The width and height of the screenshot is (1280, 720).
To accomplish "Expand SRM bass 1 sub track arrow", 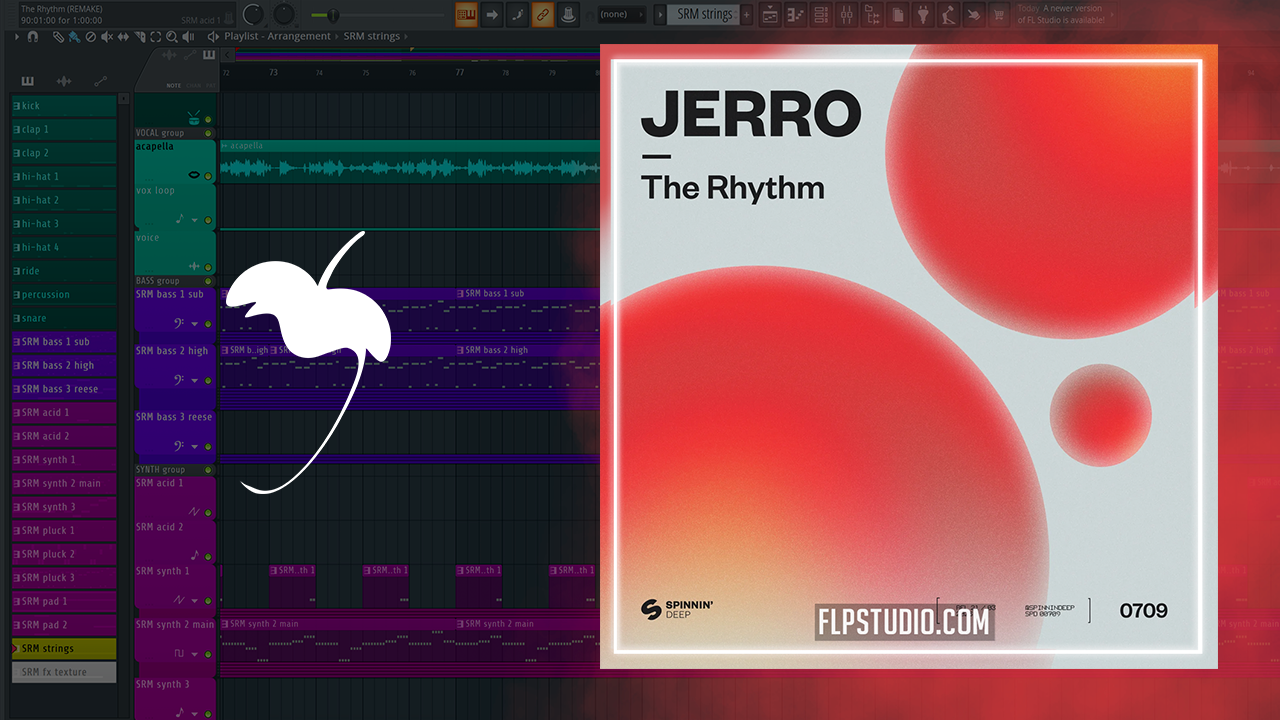I will coord(194,324).
